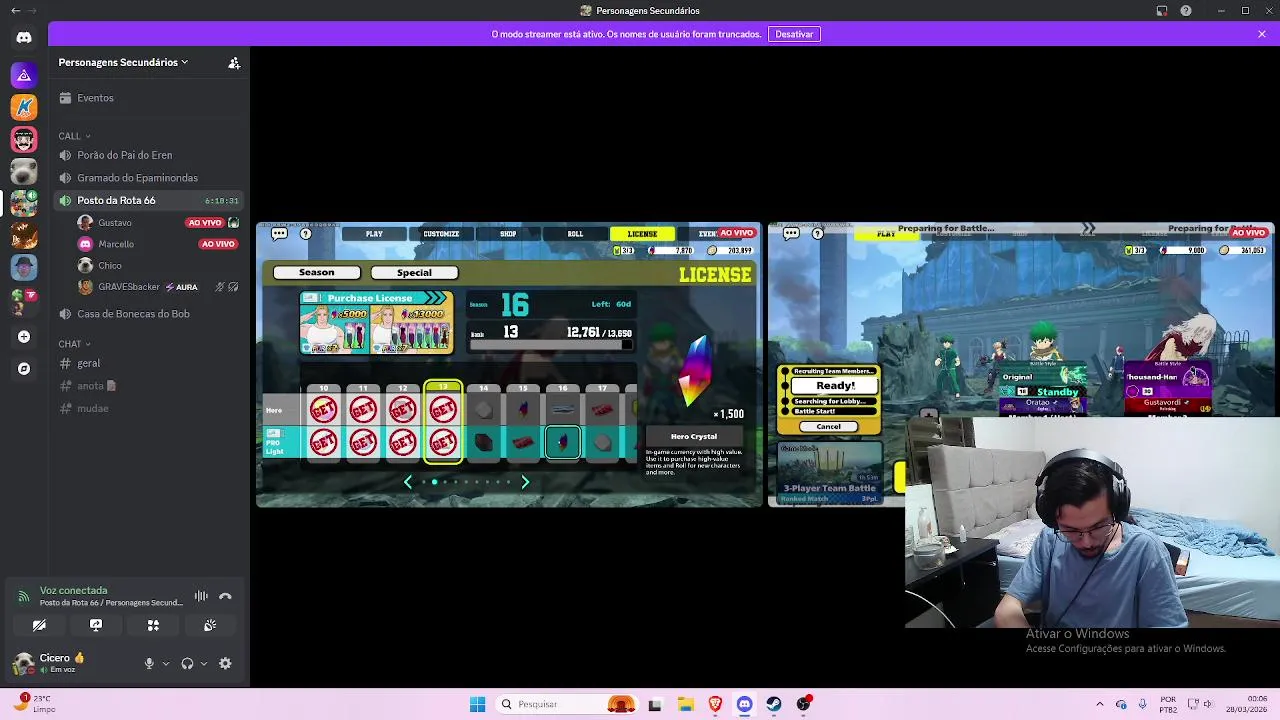The height and width of the screenshot is (720, 1280).
Task: Show hidden system tray icons
Action: click(x=1099, y=704)
